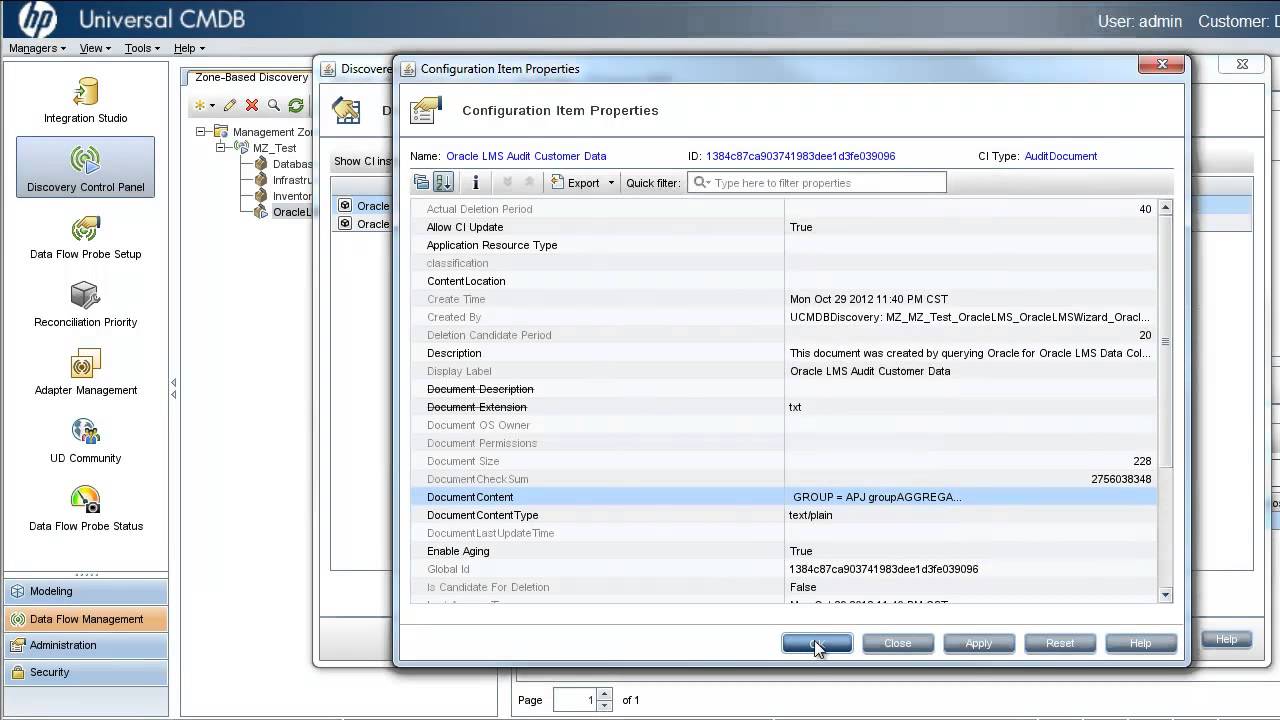This screenshot has height=720, width=1280.
Task: Click the Reset button
Action: [1060, 643]
